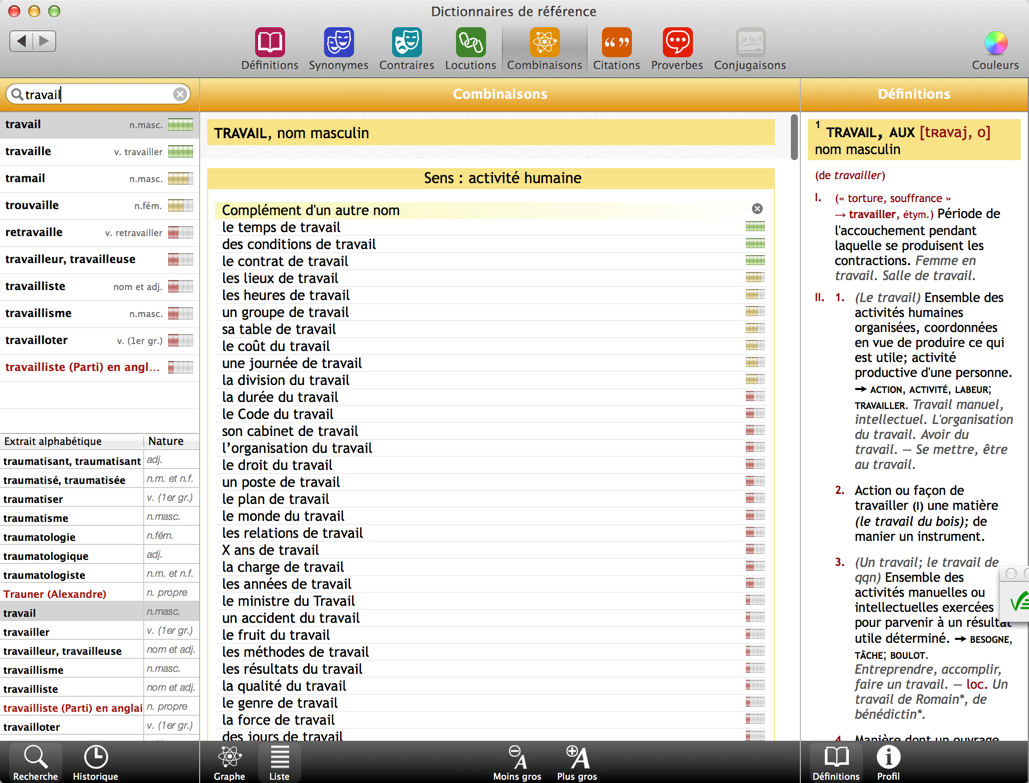Select 'travailleur, travailleuse' search result
Screen dimensions: 1029x783
coord(99,259)
